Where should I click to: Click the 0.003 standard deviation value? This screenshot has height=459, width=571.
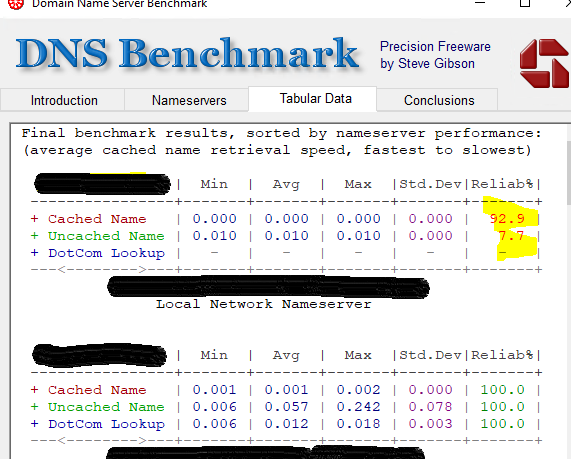[430, 424]
